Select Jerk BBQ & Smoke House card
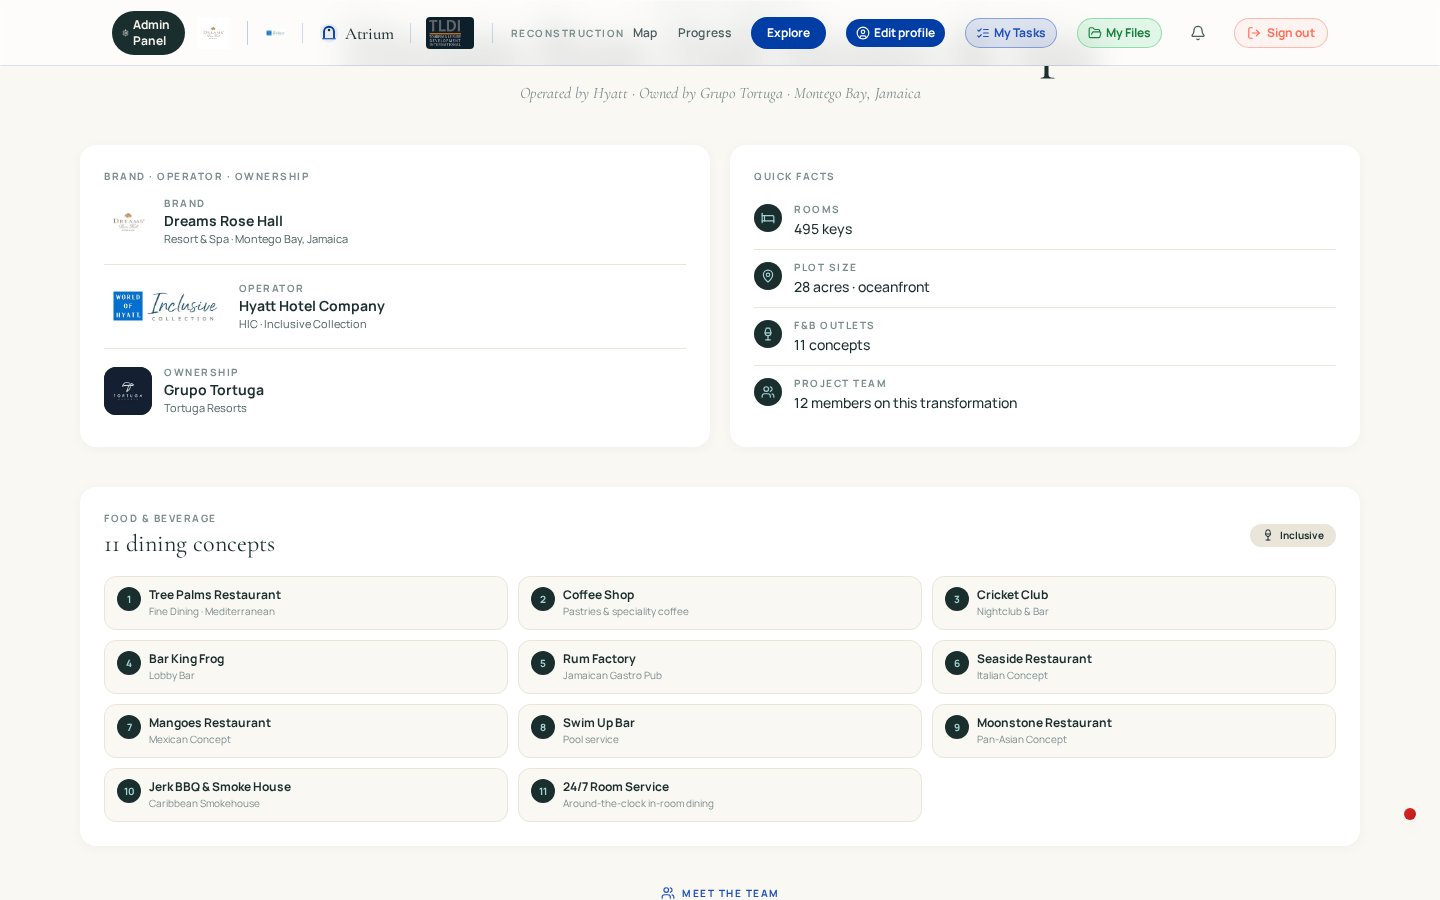 click(306, 795)
